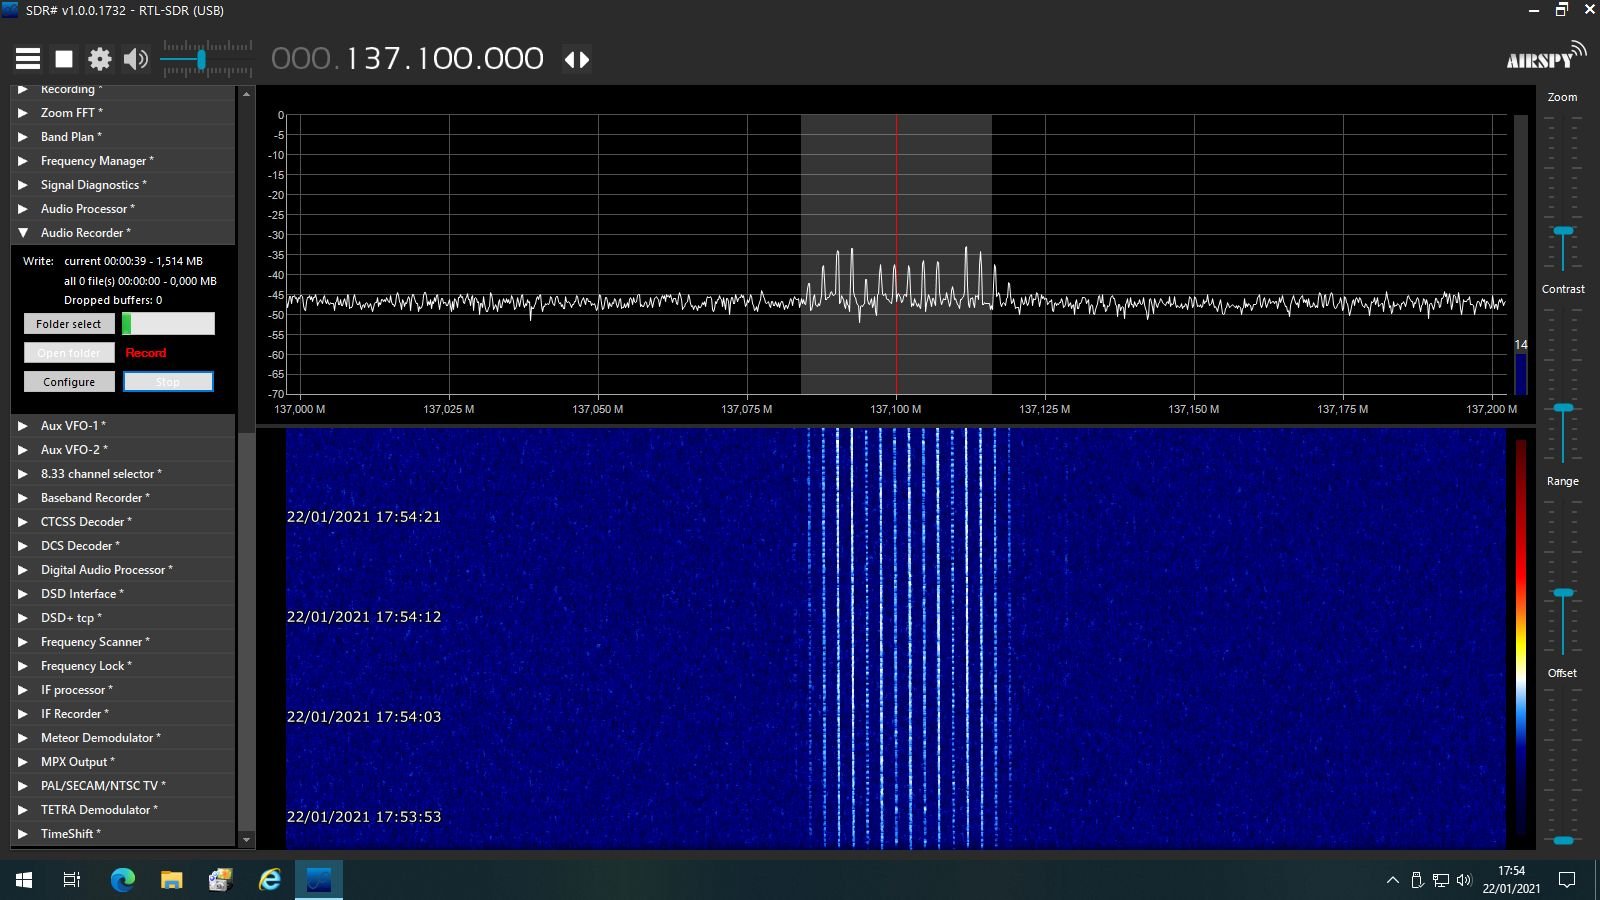Open settings with the gear icon
The width and height of the screenshot is (1600, 900).
tap(100, 59)
